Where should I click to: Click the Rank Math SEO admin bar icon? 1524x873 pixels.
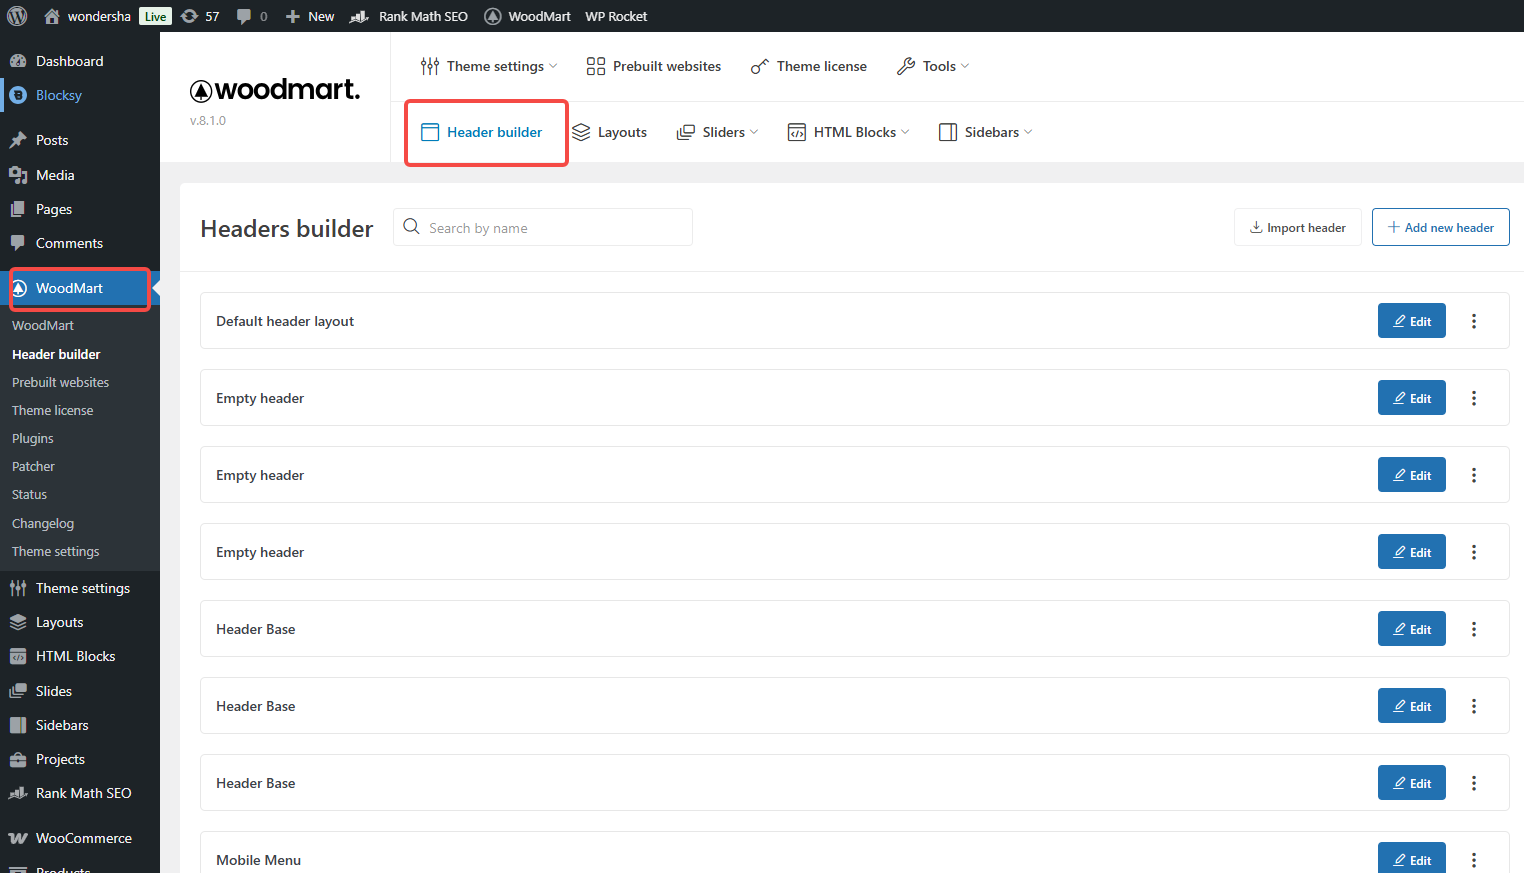360,16
